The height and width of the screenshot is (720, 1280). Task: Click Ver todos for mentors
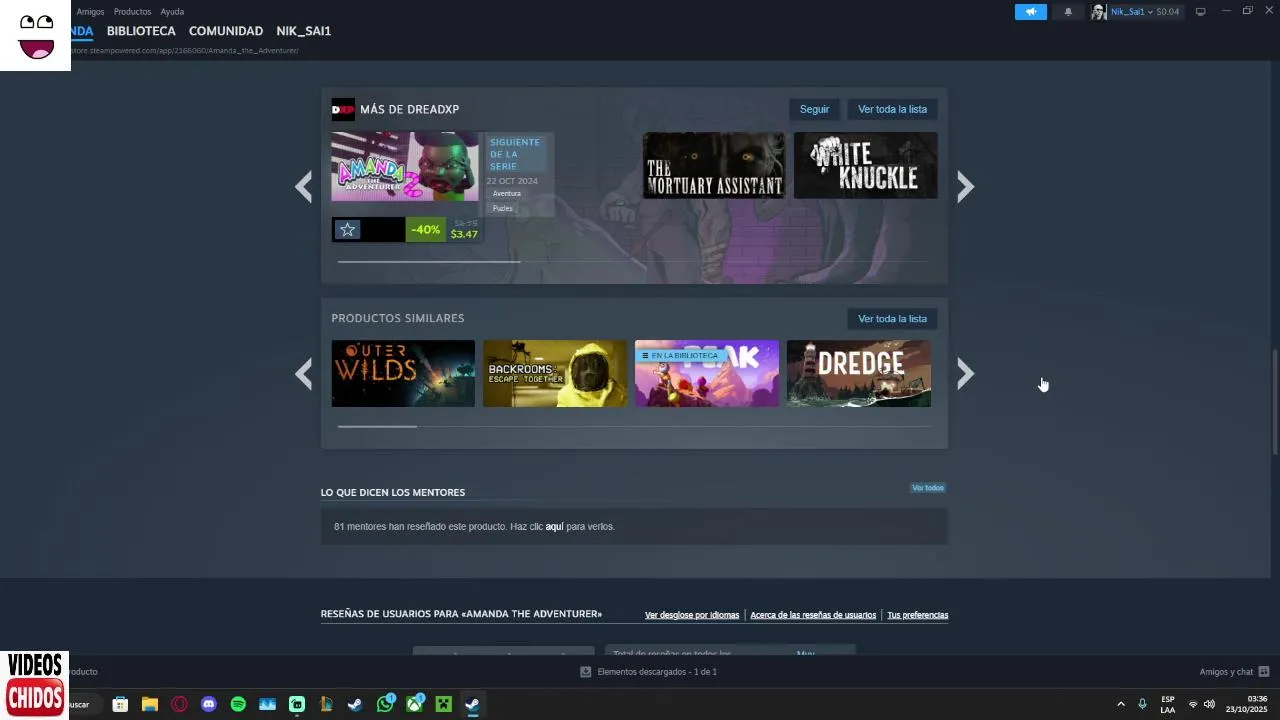tap(928, 488)
